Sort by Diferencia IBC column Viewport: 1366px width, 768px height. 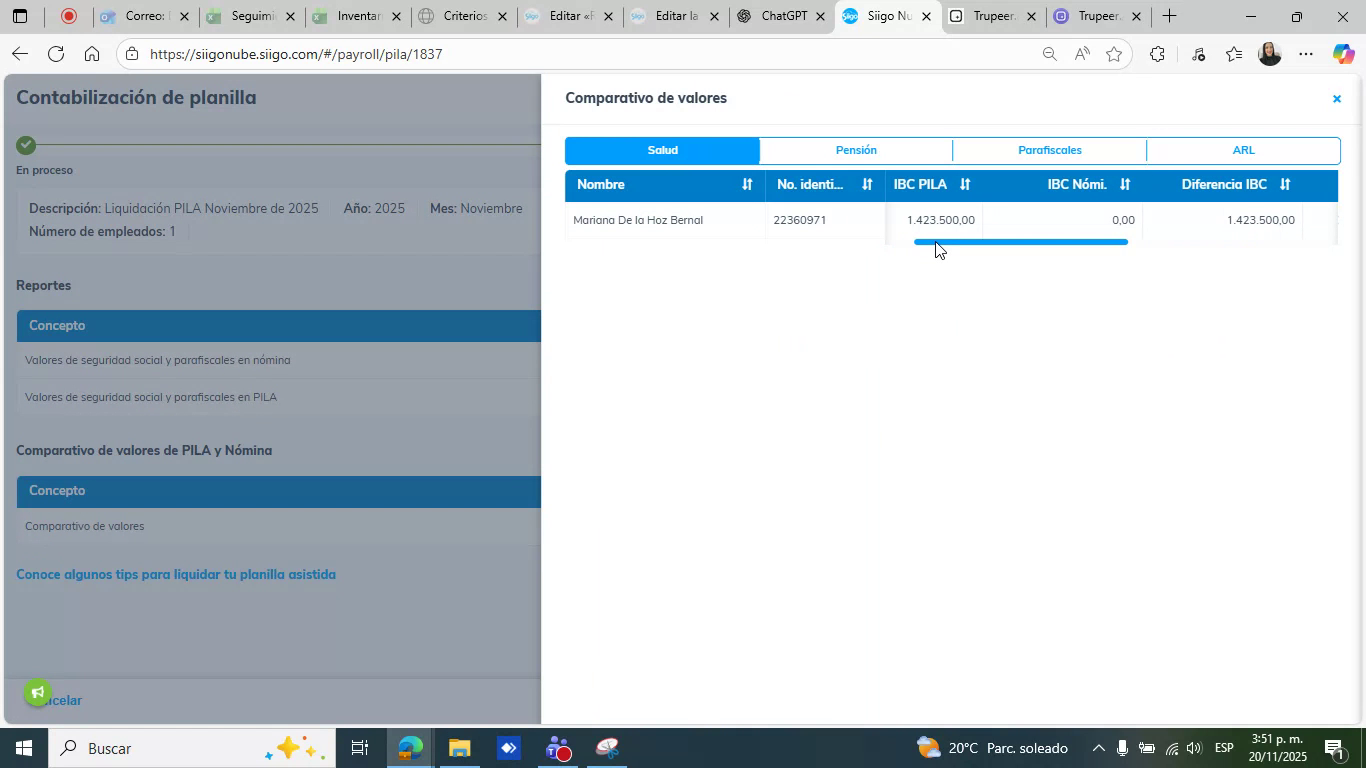pos(1285,184)
